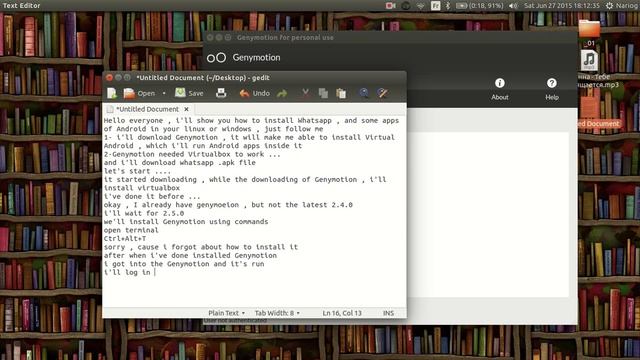Click the Paste clipboard icon
This screenshot has height=360, width=640.
tap(341, 93)
